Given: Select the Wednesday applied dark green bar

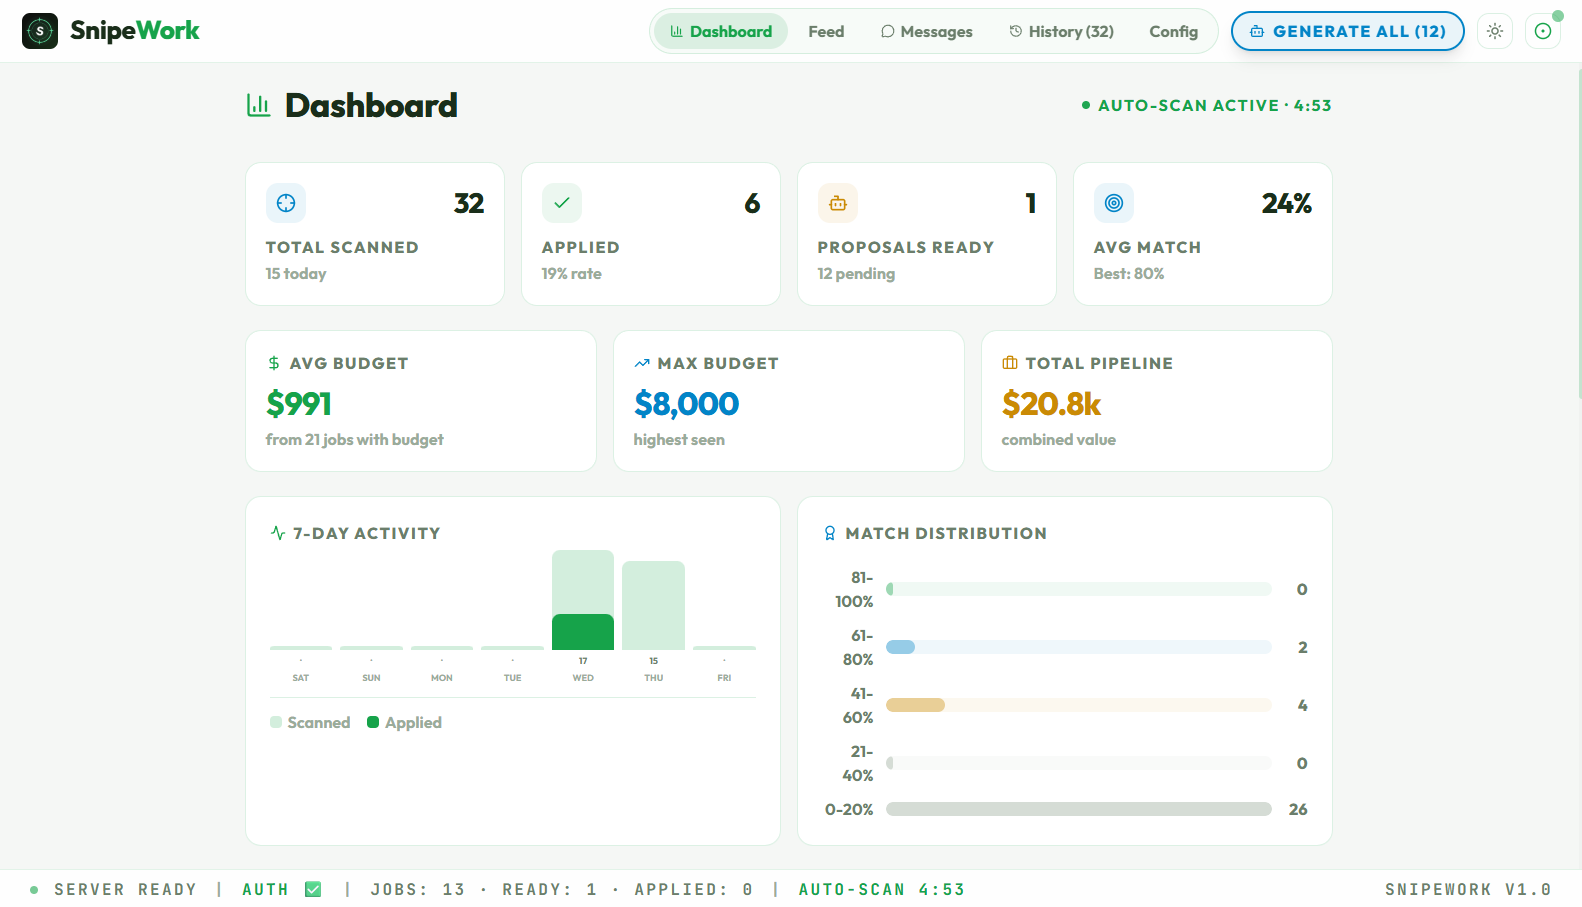Looking at the screenshot, I should [583, 632].
